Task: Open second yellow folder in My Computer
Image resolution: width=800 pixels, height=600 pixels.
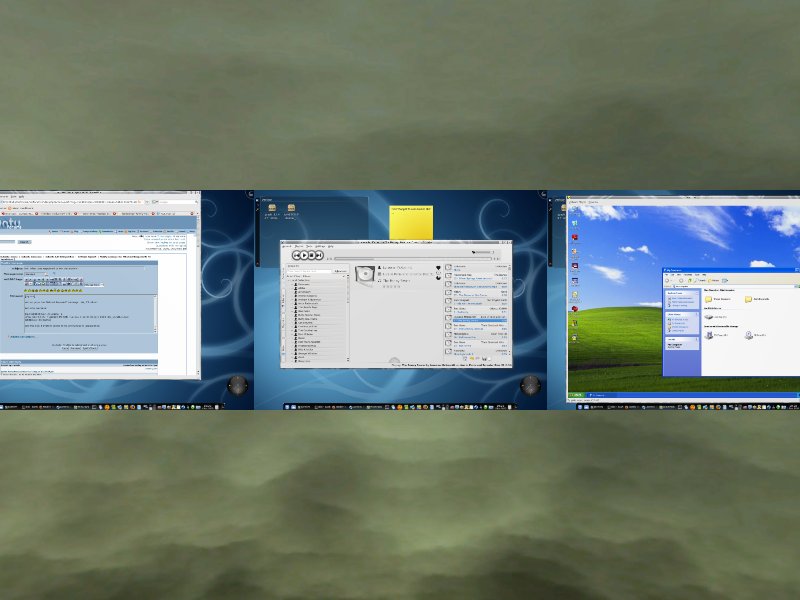Action: [748, 299]
